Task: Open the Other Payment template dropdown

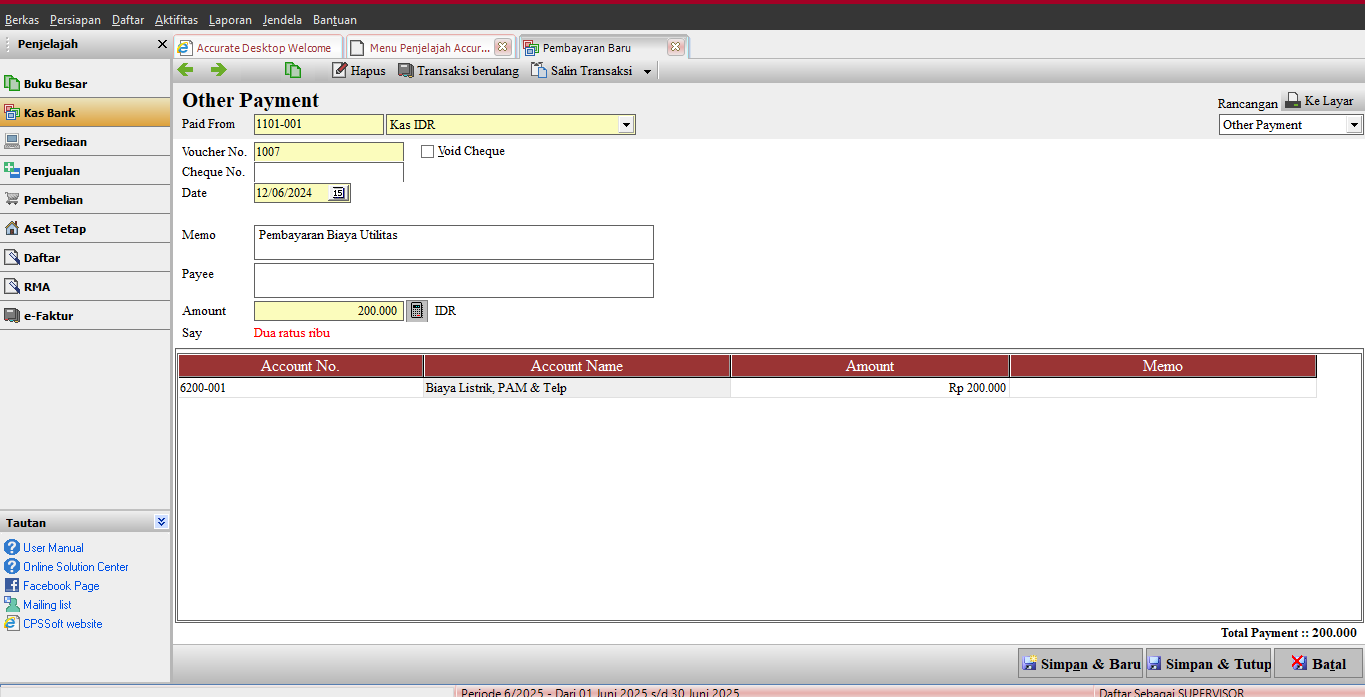Action: click(x=1354, y=125)
